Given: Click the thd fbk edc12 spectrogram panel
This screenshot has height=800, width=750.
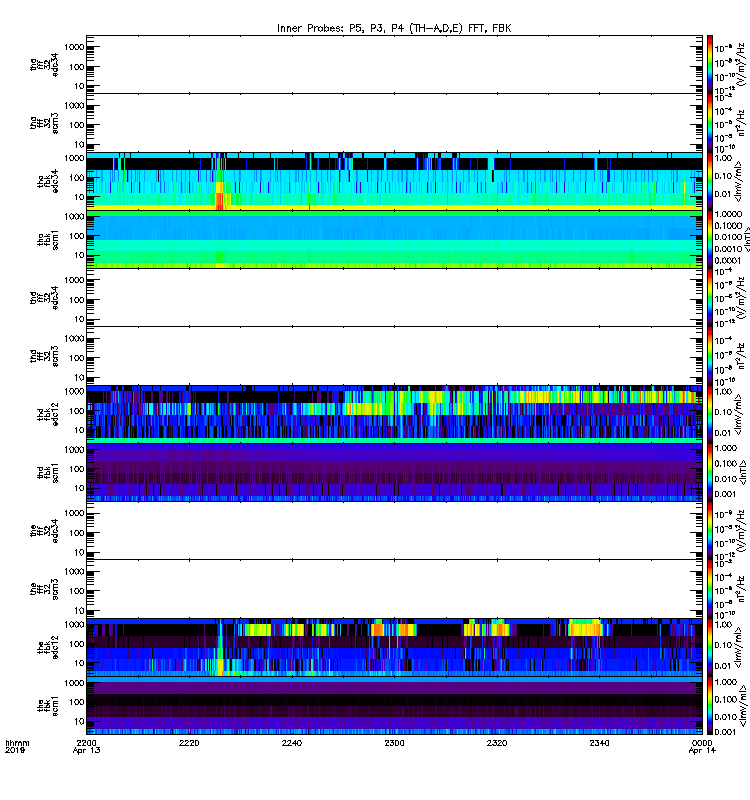Looking at the screenshot, I should coord(394,414).
